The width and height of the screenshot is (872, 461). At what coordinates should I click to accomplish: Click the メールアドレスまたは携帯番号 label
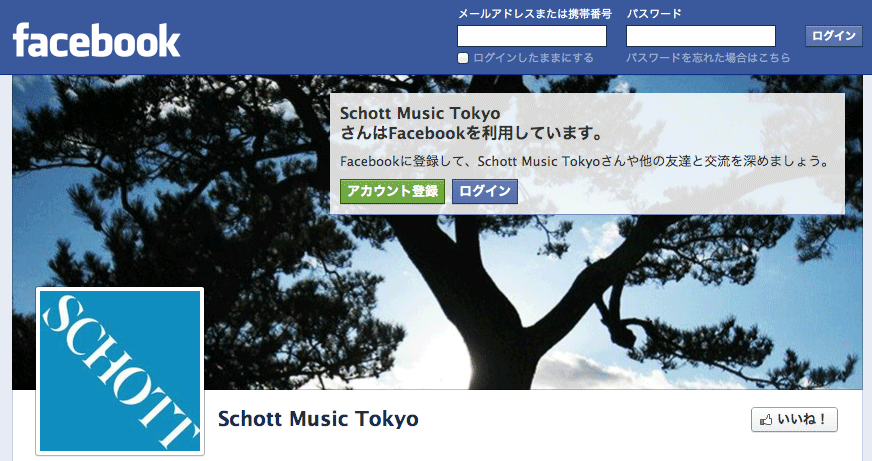click(534, 14)
